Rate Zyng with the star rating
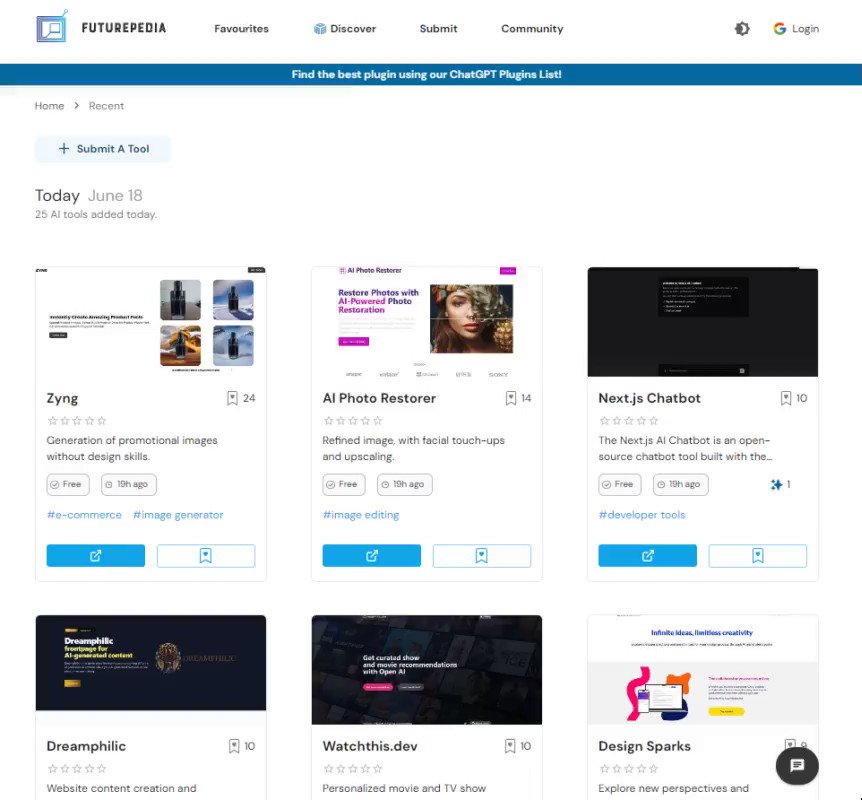The width and height of the screenshot is (862, 800). click(x=77, y=421)
